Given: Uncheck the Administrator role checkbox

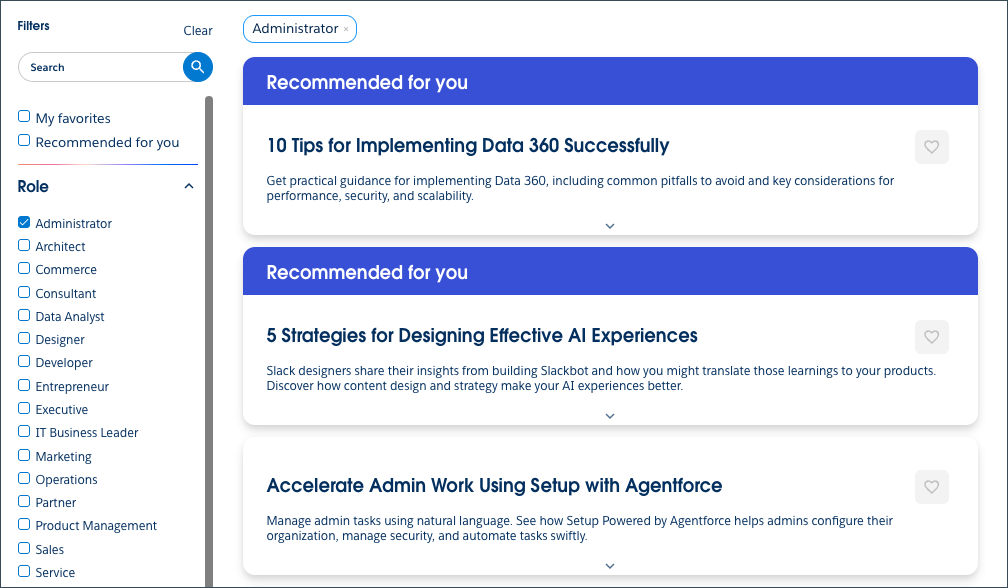Looking at the screenshot, I should [24, 223].
